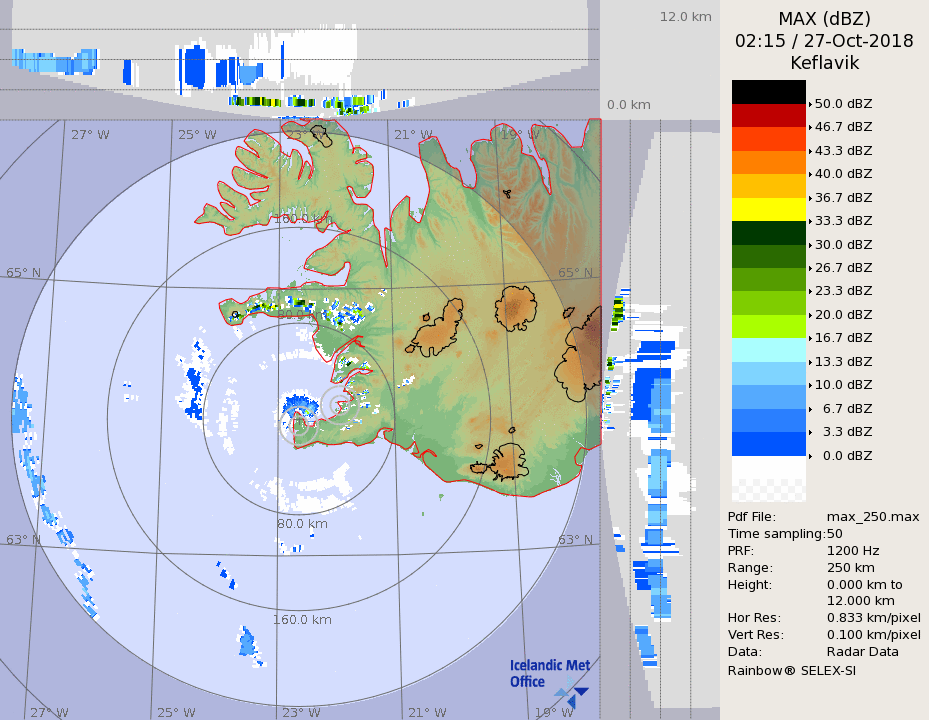Image resolution: width=929 pixels, height=720 pixels.
Task: Click the 80.0 km label in the sea
Action: [302, 523]
